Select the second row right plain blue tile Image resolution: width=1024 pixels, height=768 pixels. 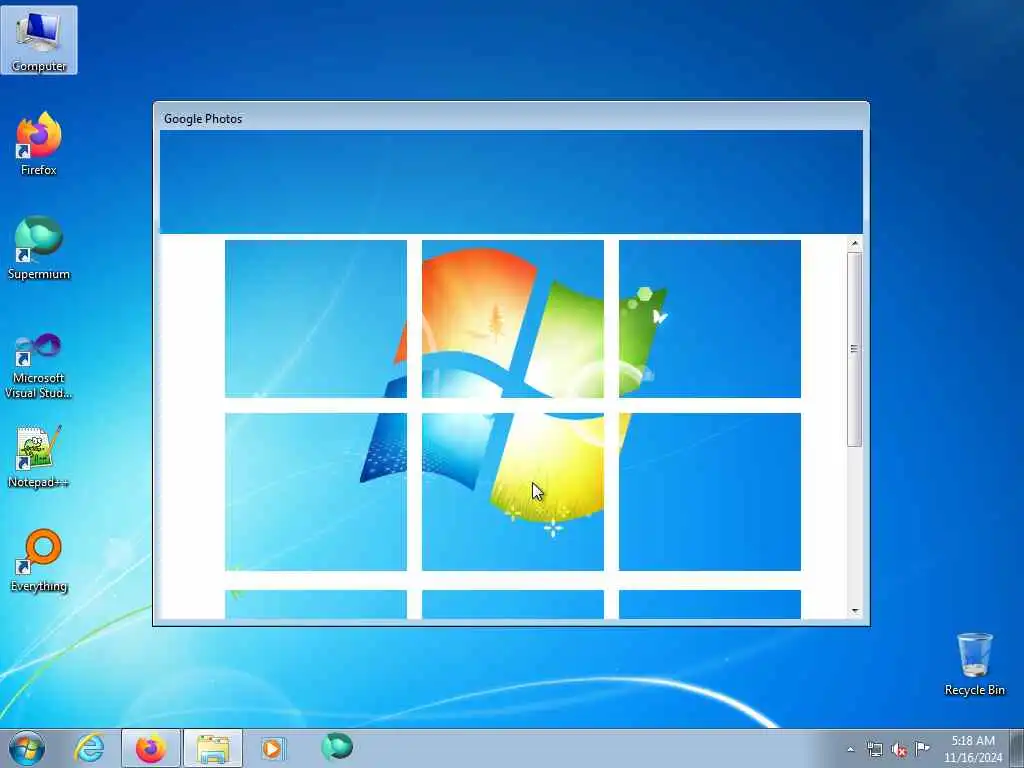710,492
